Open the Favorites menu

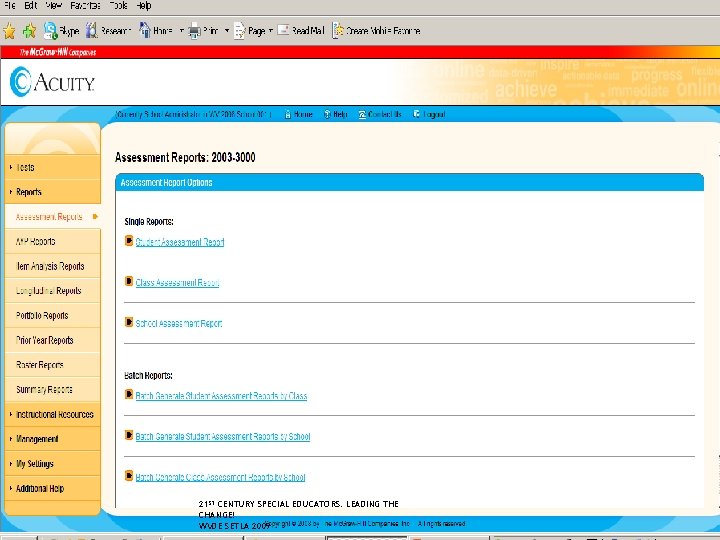coord(85,6)
